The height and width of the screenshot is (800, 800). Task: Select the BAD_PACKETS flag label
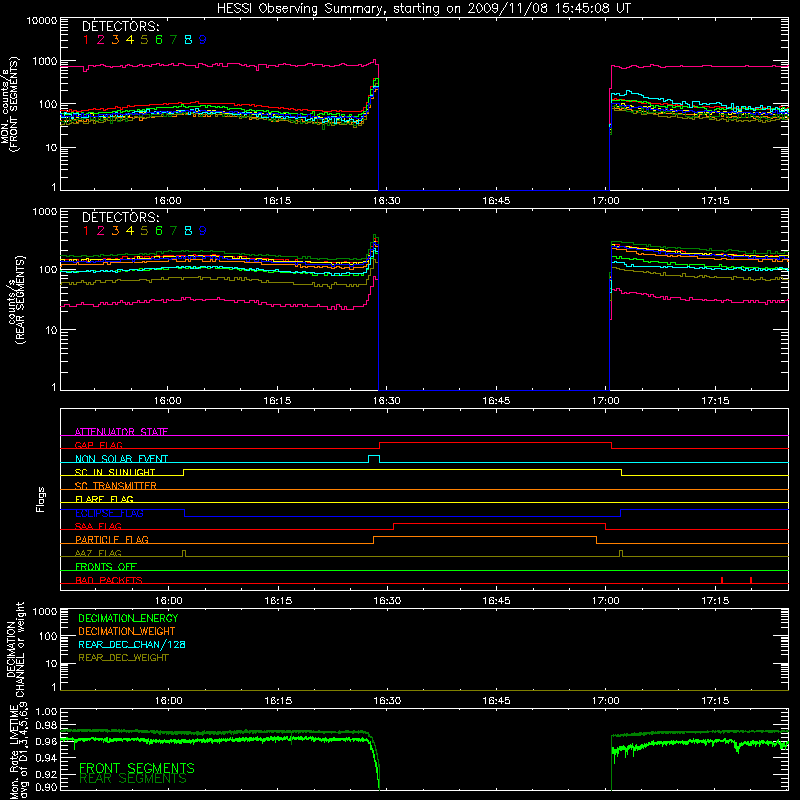pyautogui.click(x=109, y=580)
